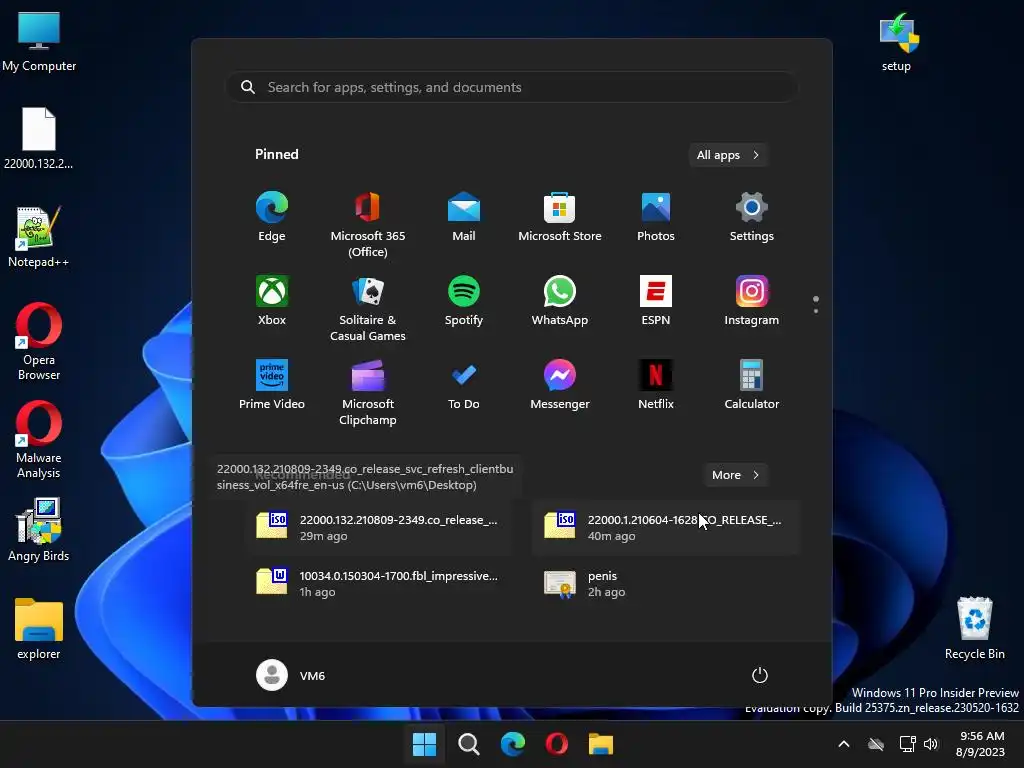This screenshot has width=1024, height=768.
Task: Show hidden tray icons chevron
Action: [x=844, y=744]
